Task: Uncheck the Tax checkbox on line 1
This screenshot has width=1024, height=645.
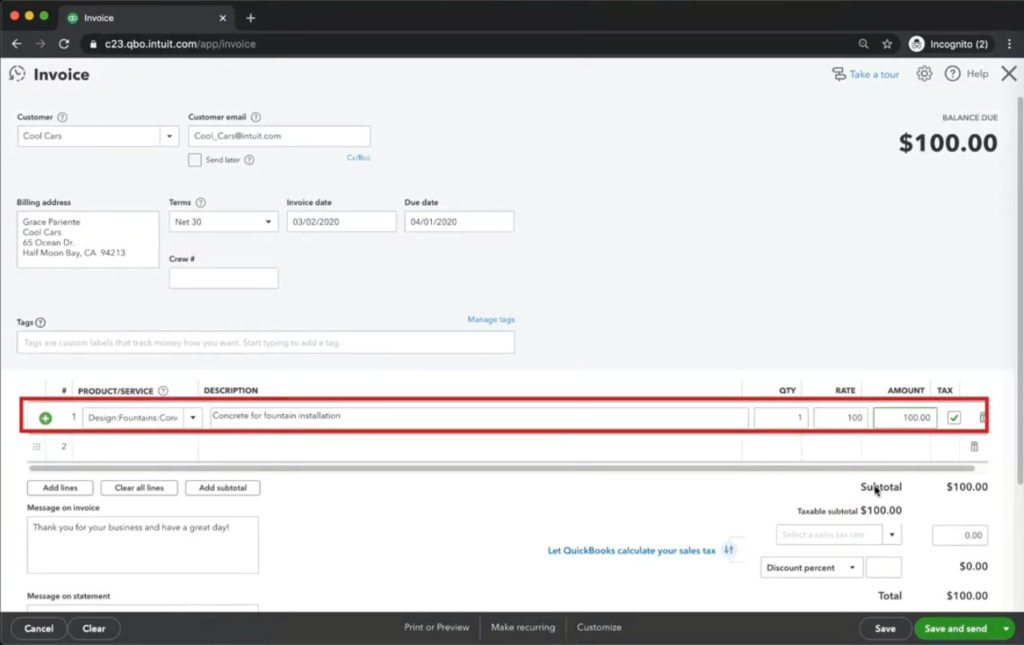Action: click(x=954, y=418)
